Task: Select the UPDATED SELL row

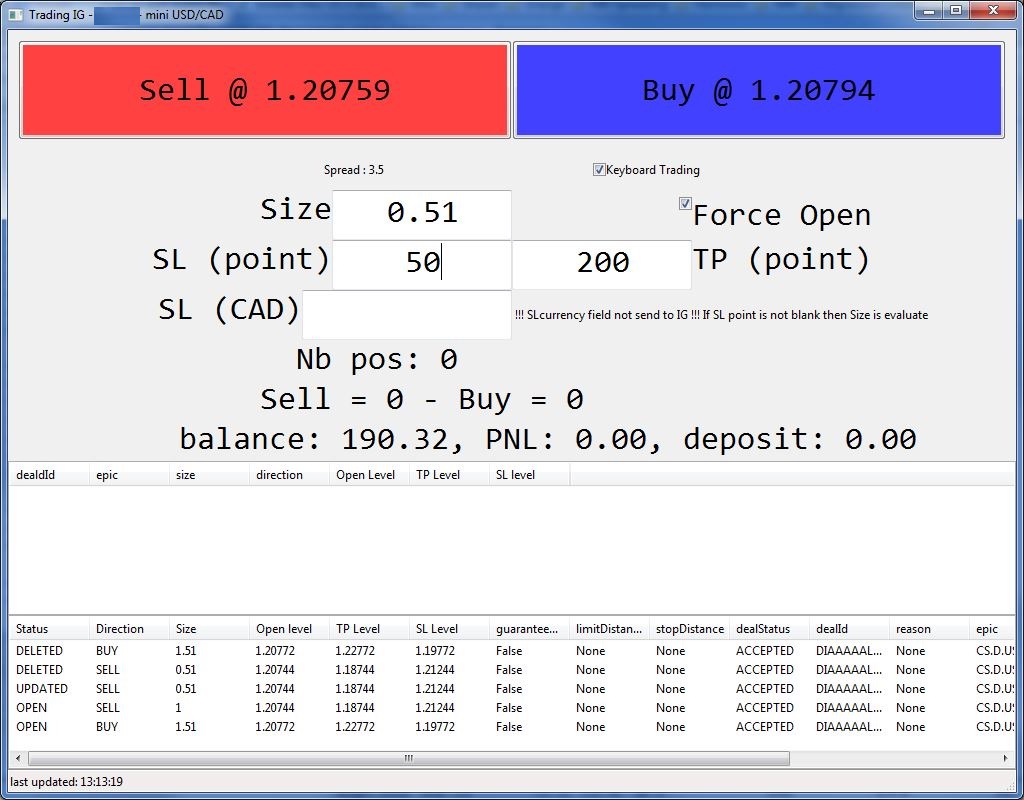Action: 512,689
